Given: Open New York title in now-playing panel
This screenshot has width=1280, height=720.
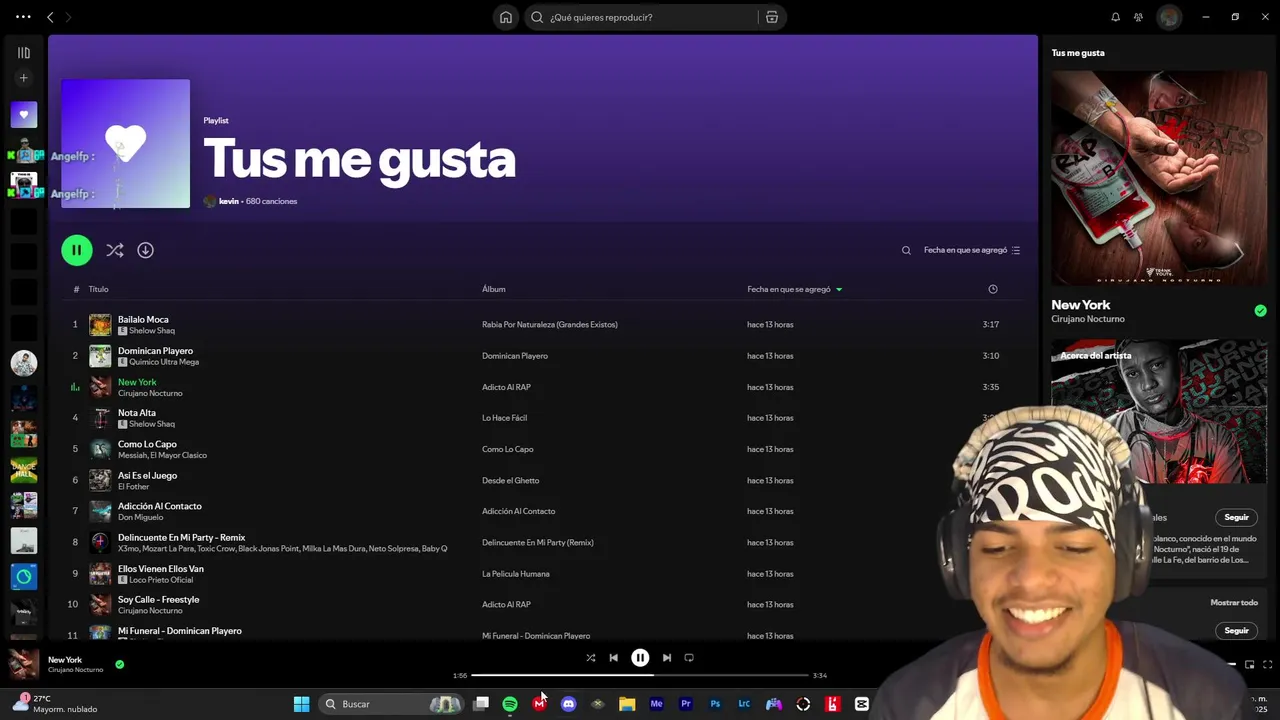Looking at the screenshot, I should [x=1081, y=305].
